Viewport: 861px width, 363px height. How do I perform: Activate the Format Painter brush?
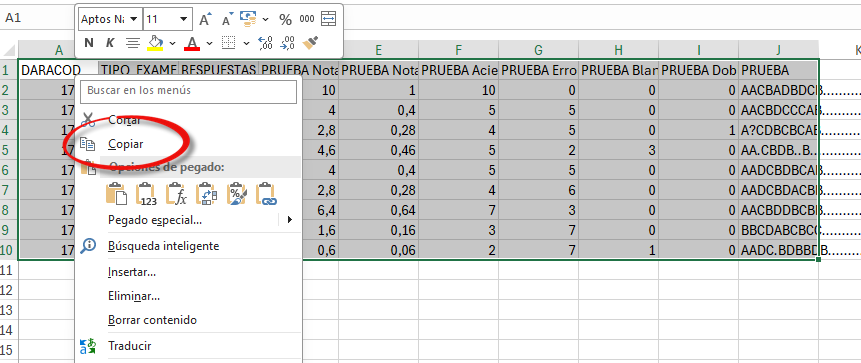tap(310, 43)
